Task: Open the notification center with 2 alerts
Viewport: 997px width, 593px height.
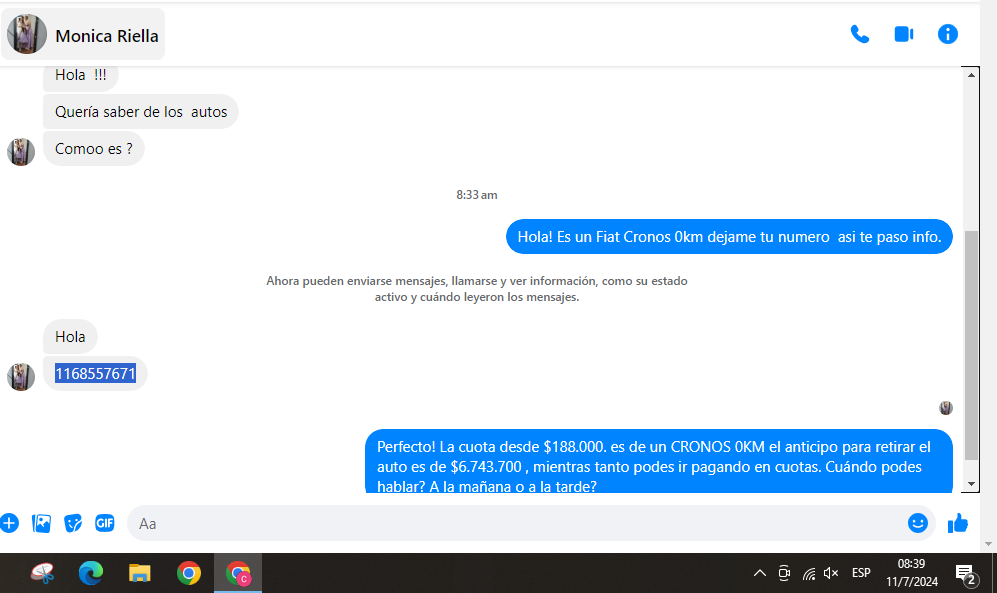Action: coord(966,574)
